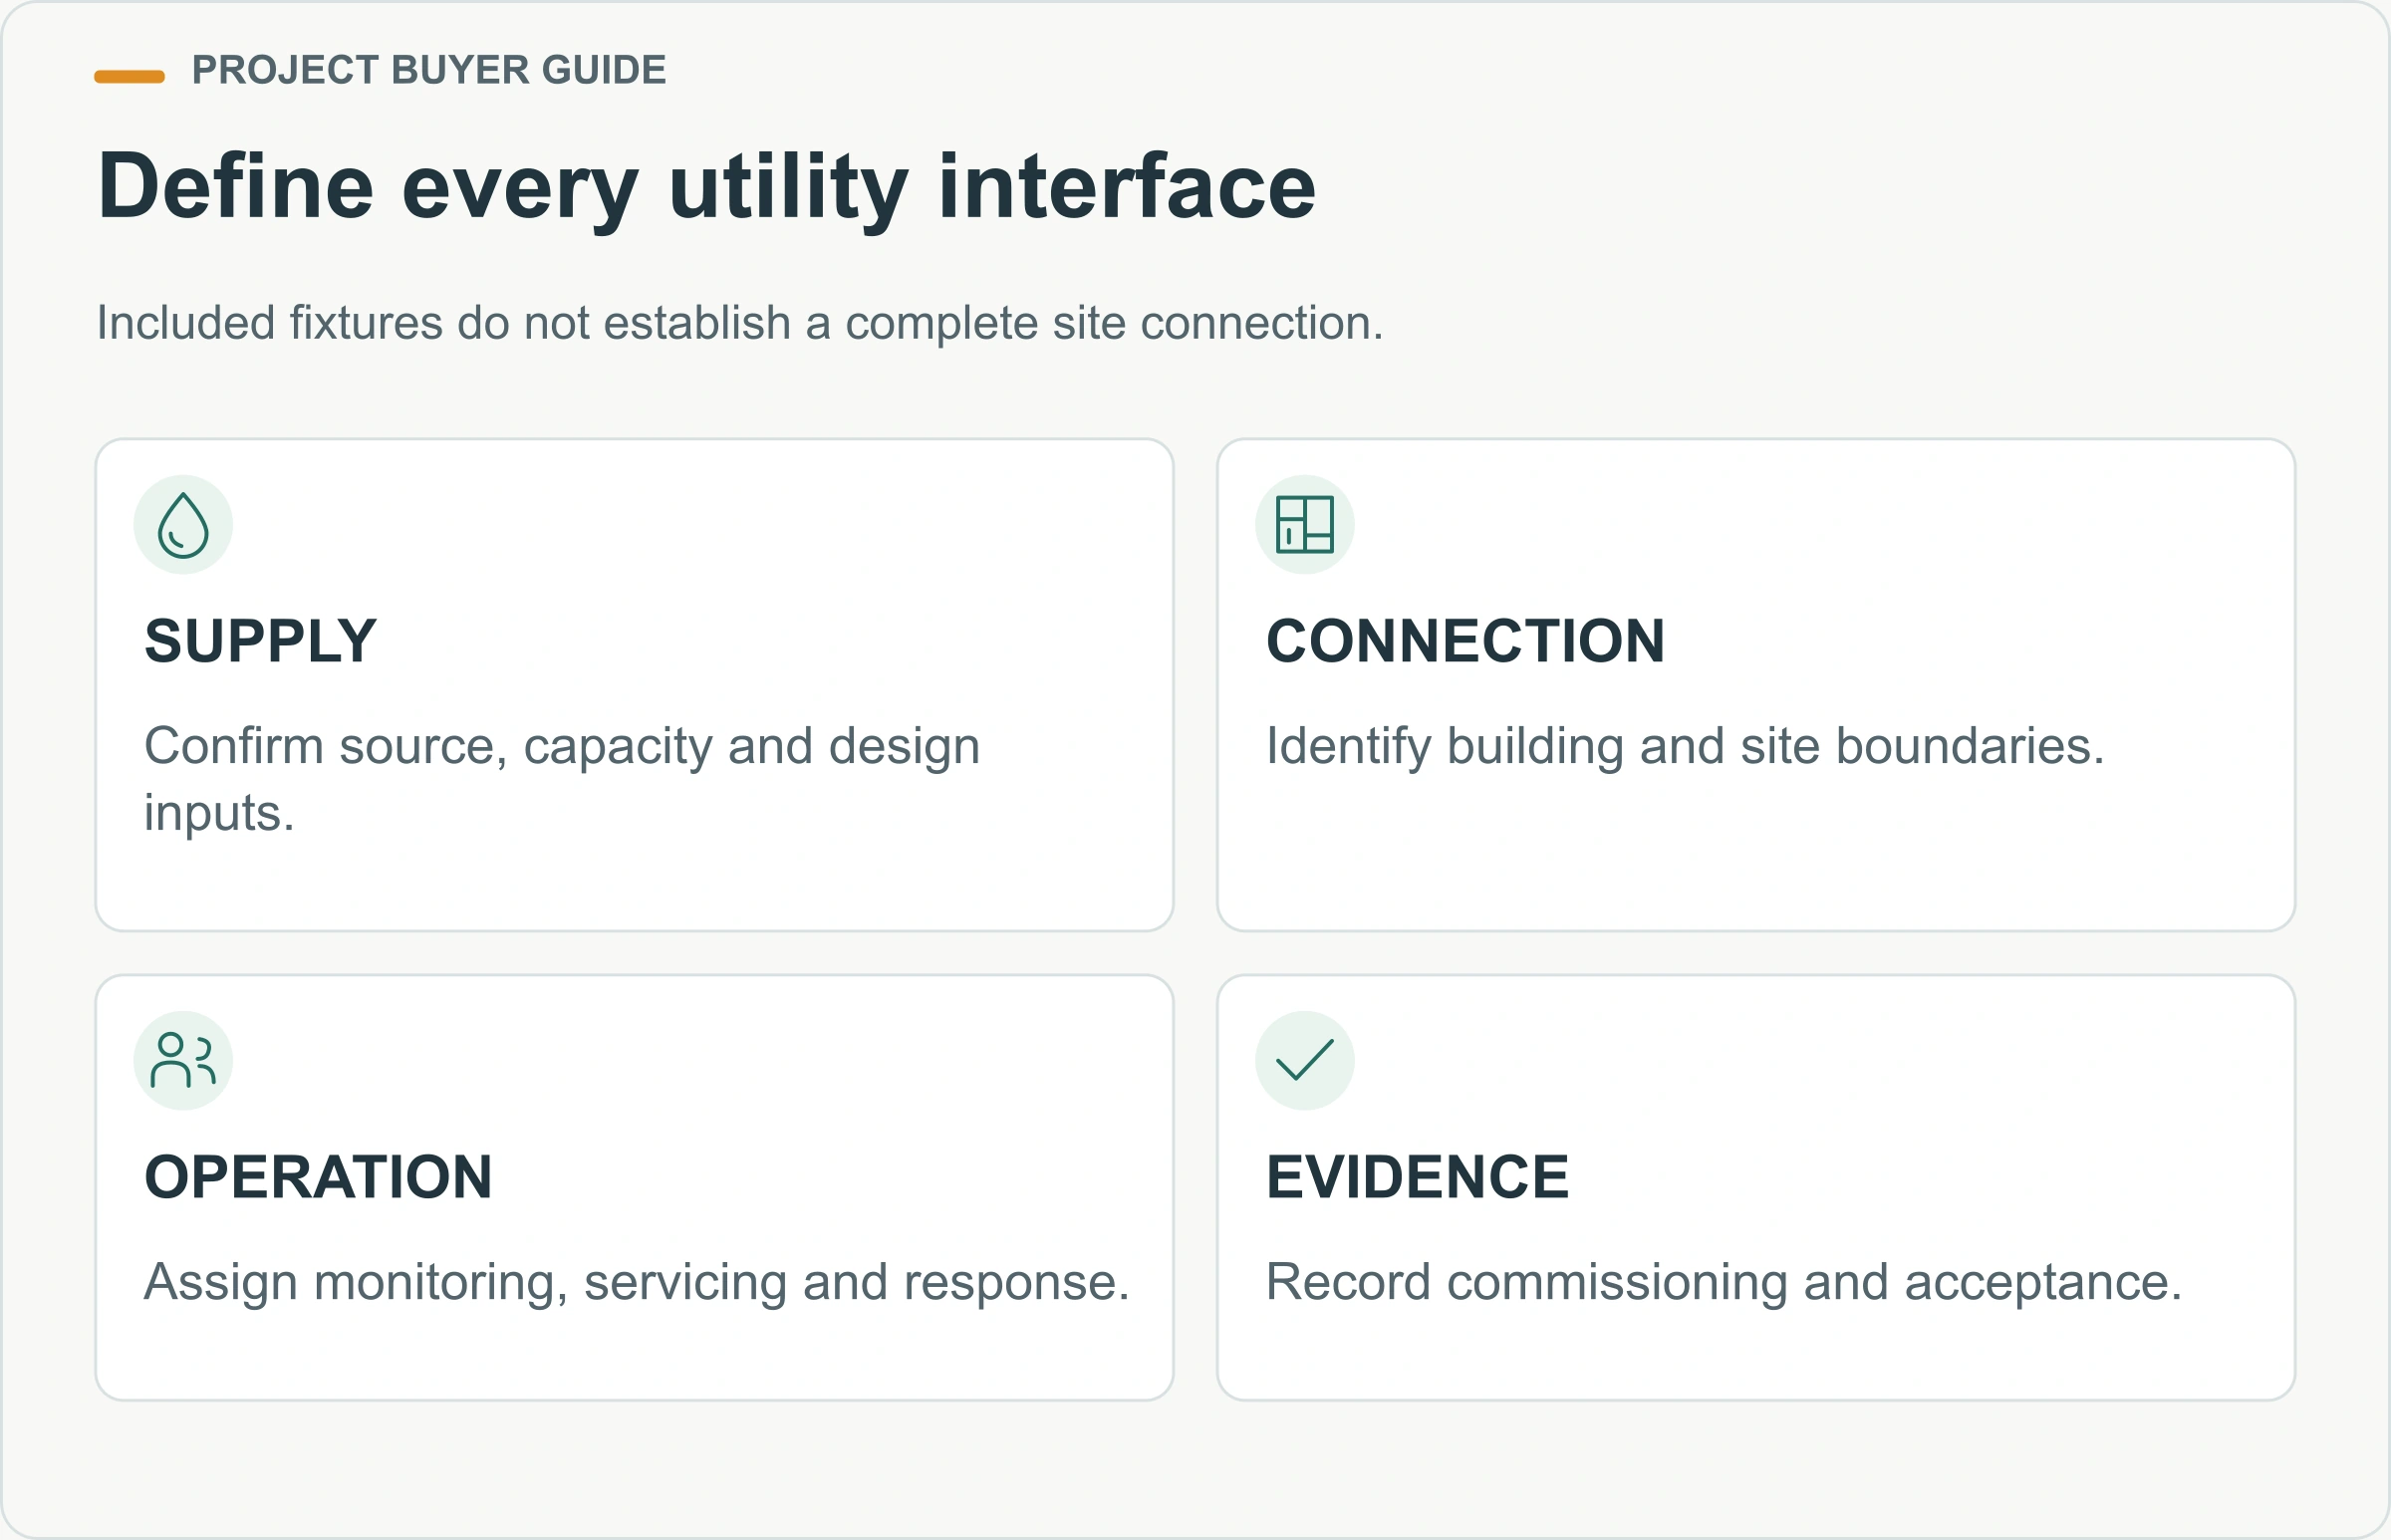Select the SUPPLY card heading

click(260, 641)
